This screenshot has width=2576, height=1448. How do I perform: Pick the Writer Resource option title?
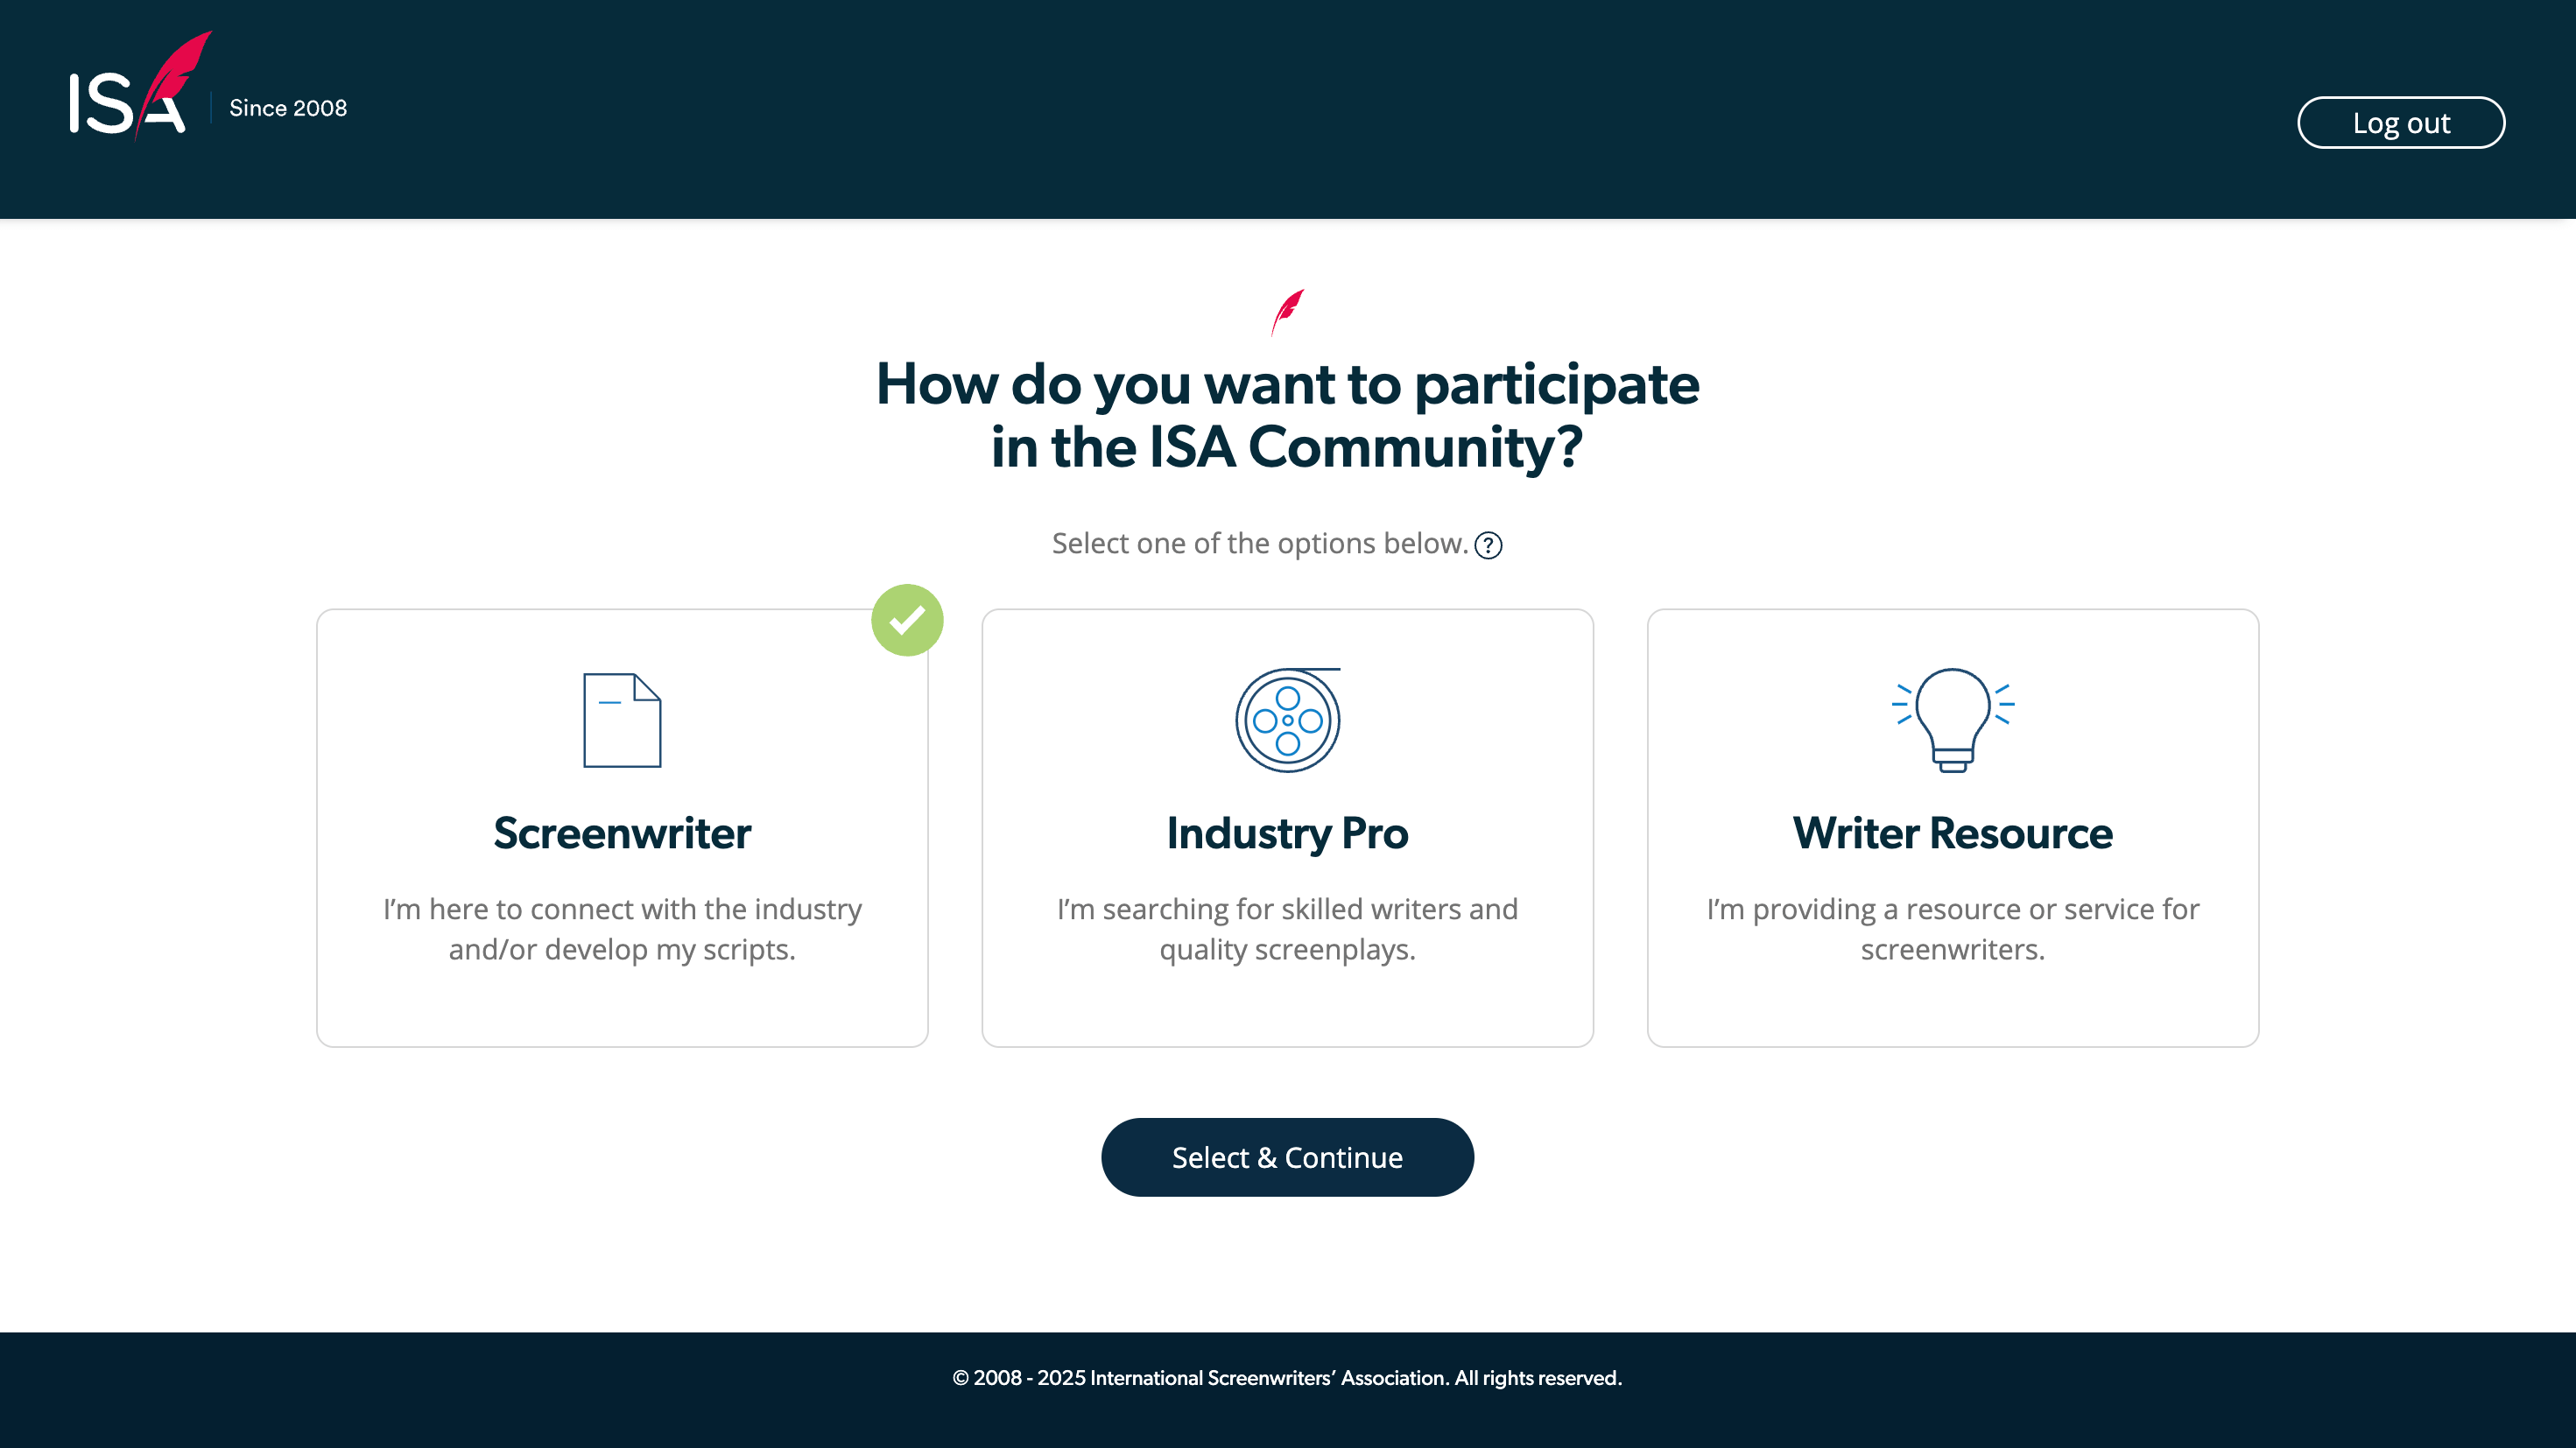click(1952, 833)
